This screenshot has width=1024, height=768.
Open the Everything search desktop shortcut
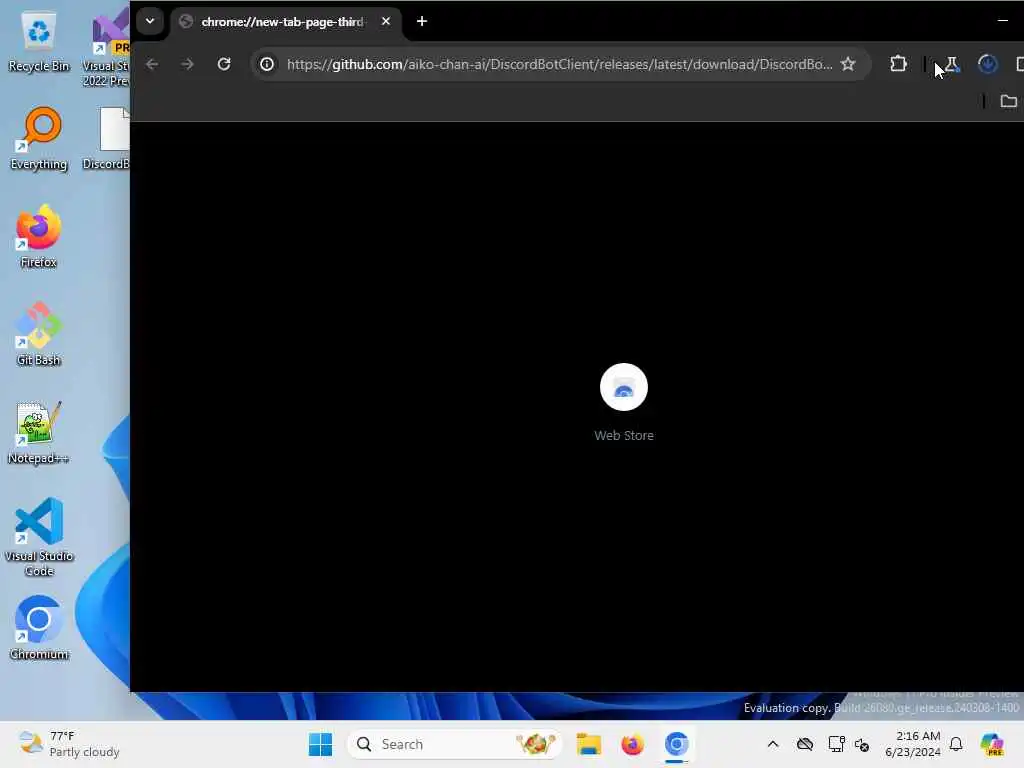(x=39, y=138)
